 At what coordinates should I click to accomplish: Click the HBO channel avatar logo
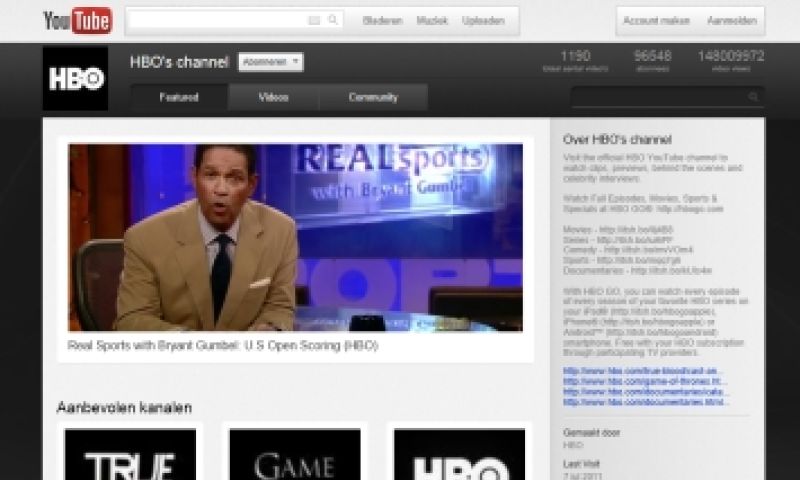(x=76, y=79)
